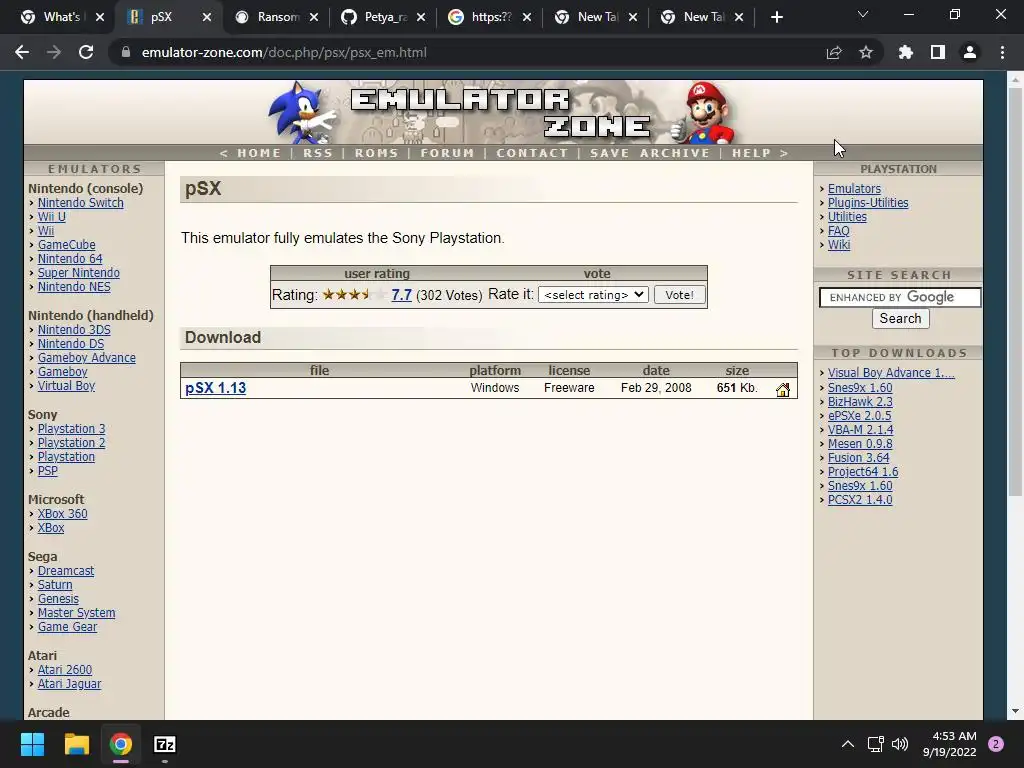This screenshot has width=1024, height=768.
Task: Open the Wiki link in Playstation panel
Action: [x=839, y=245]
